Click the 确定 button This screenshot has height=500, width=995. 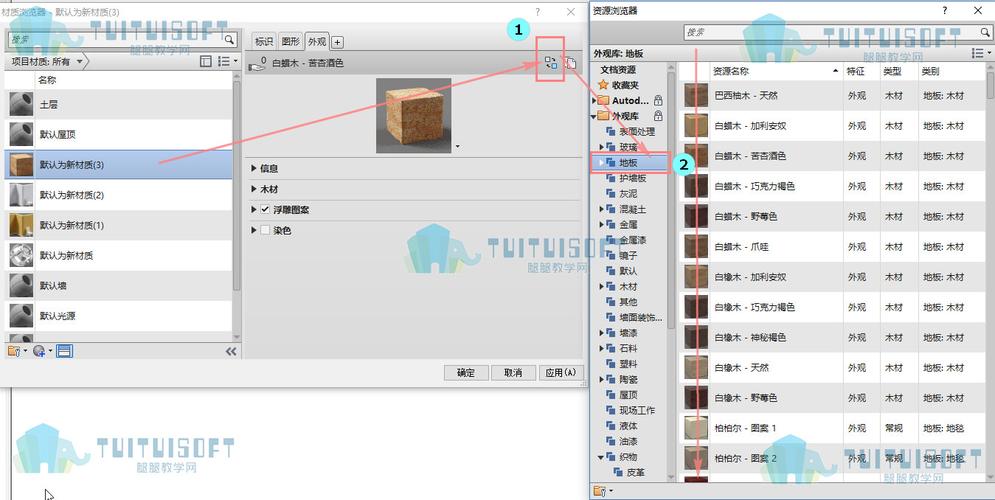pyautogui.click(x=466, y=372)
